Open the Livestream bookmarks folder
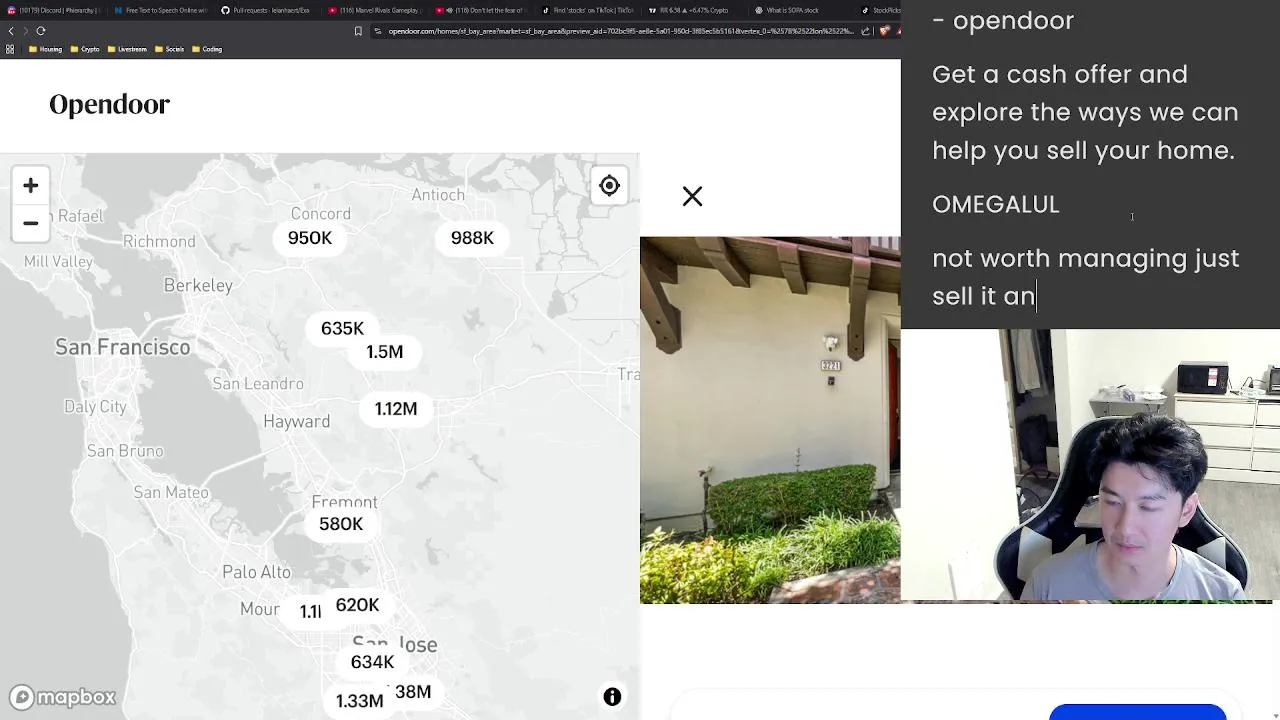The image size is (1280, 720). [x=128, y=49]
